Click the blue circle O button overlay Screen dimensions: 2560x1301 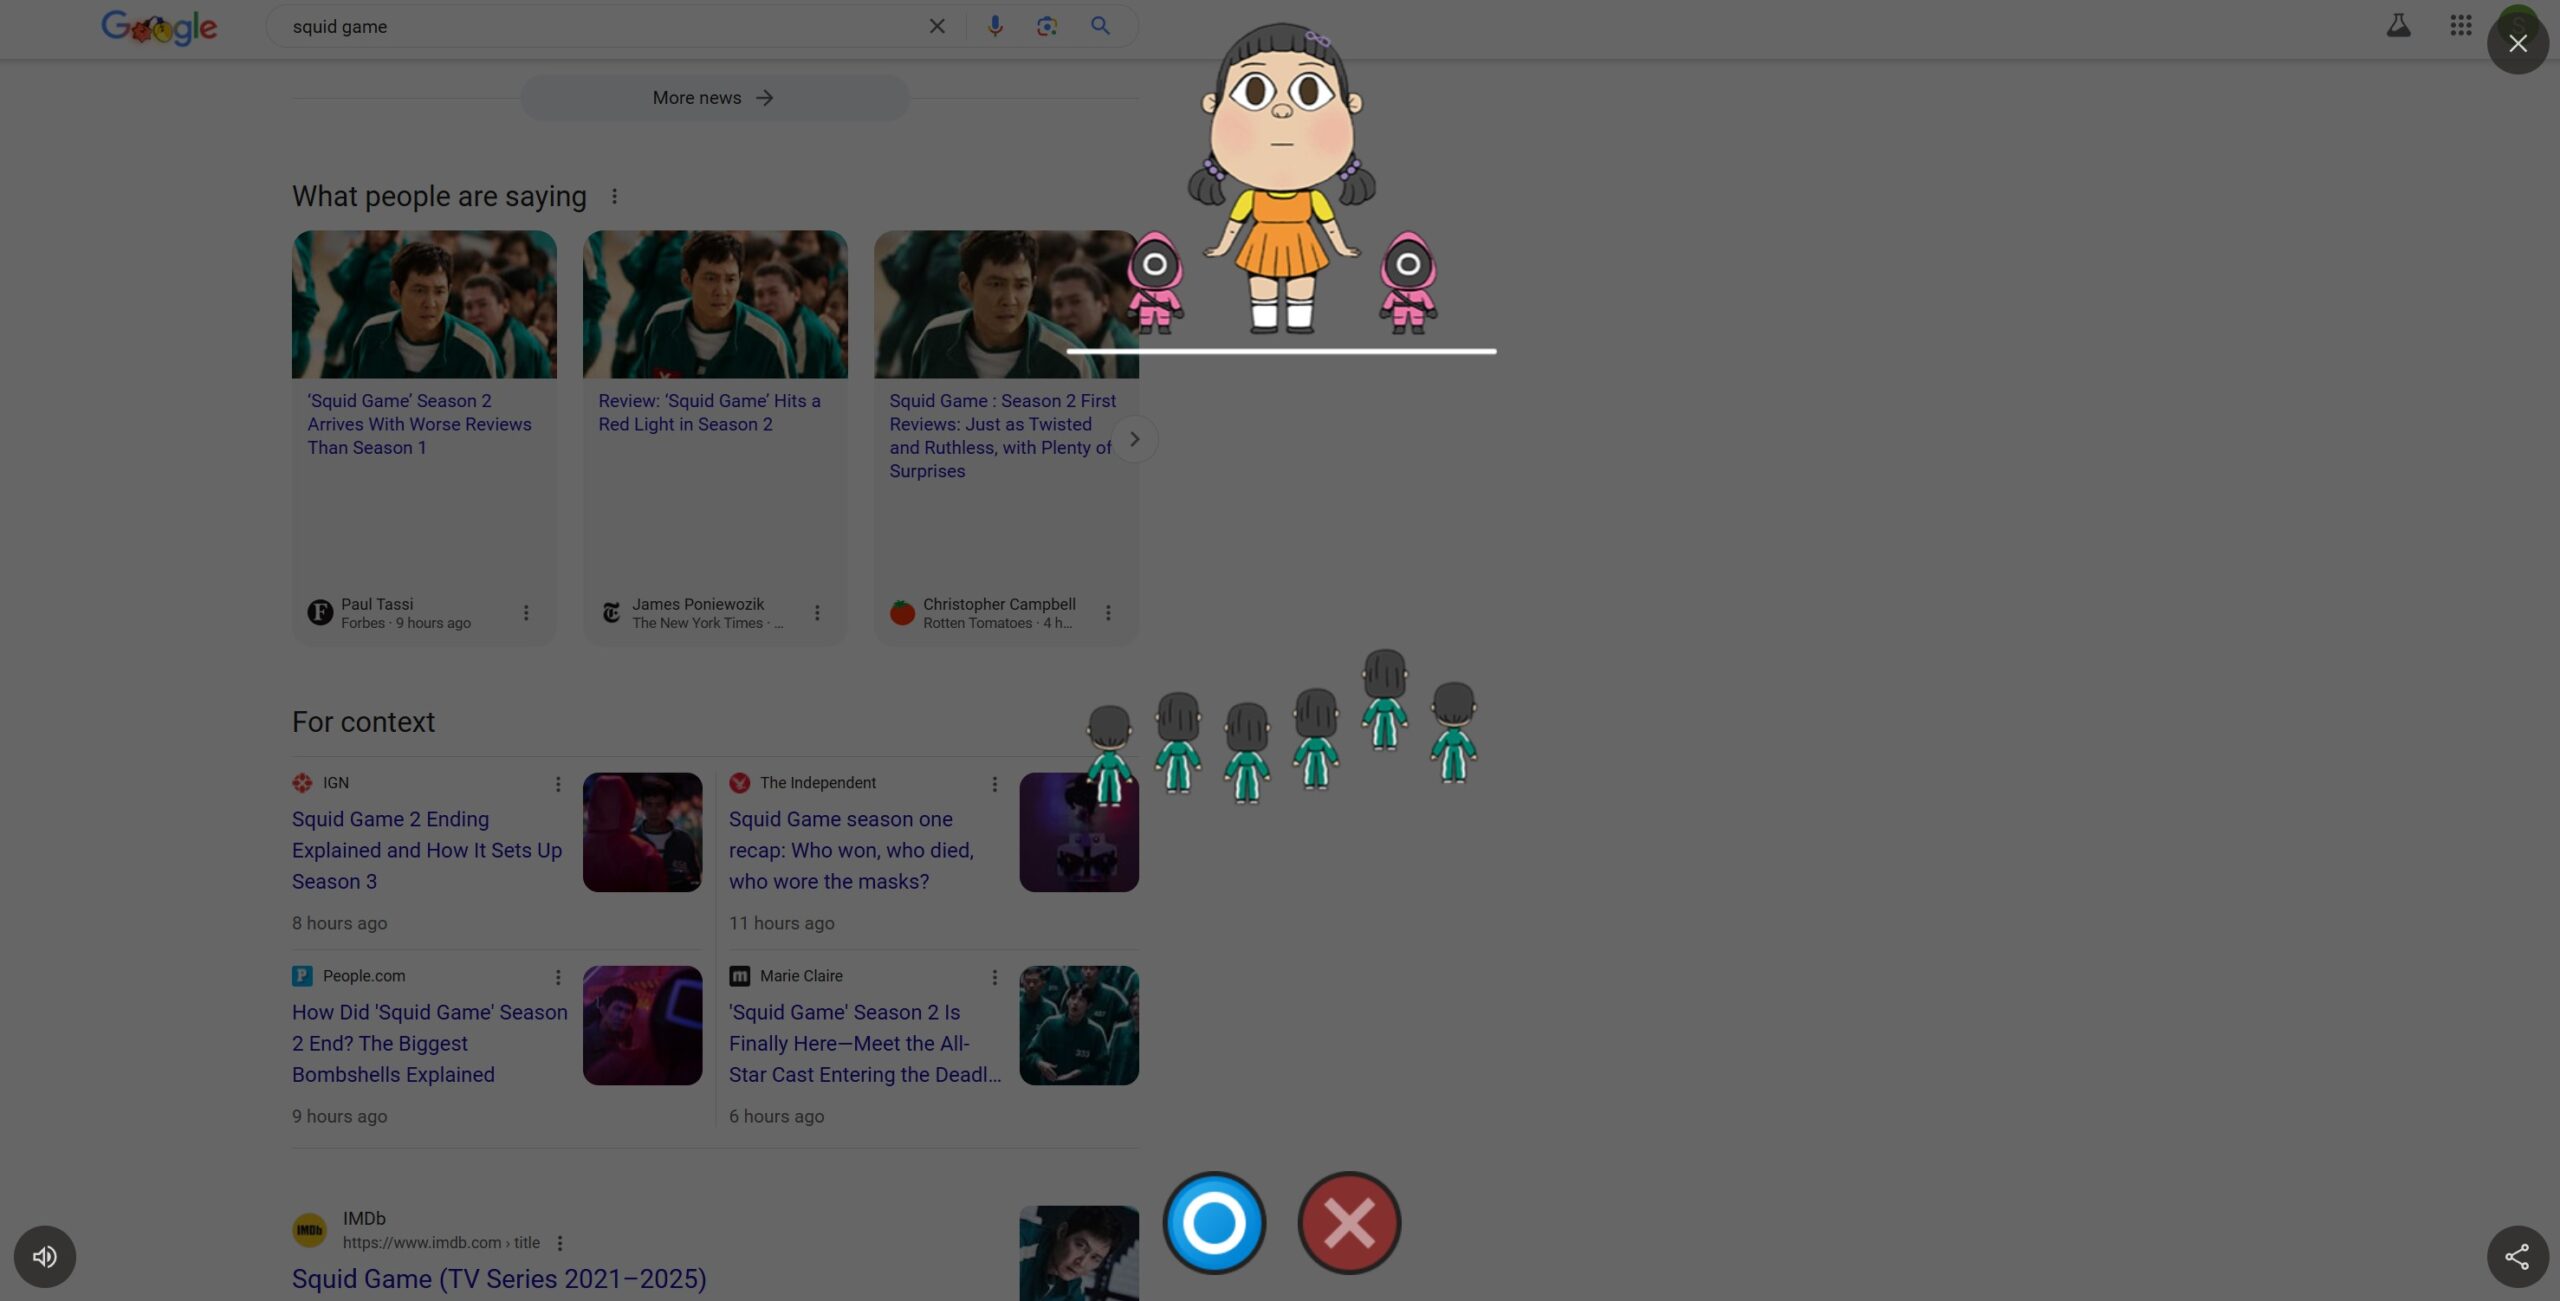(1213, 1223)
